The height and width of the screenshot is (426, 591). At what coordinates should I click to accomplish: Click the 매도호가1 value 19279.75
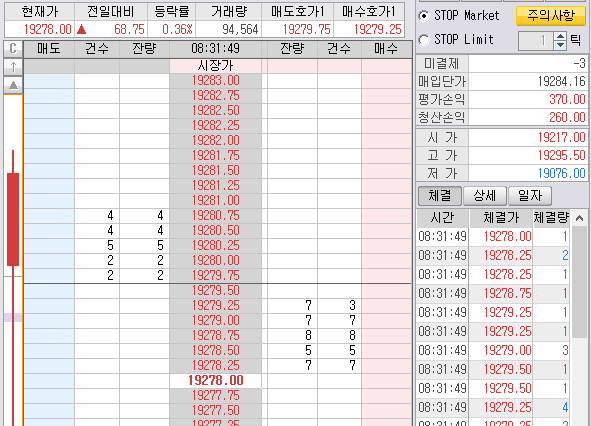pos(306,29)
